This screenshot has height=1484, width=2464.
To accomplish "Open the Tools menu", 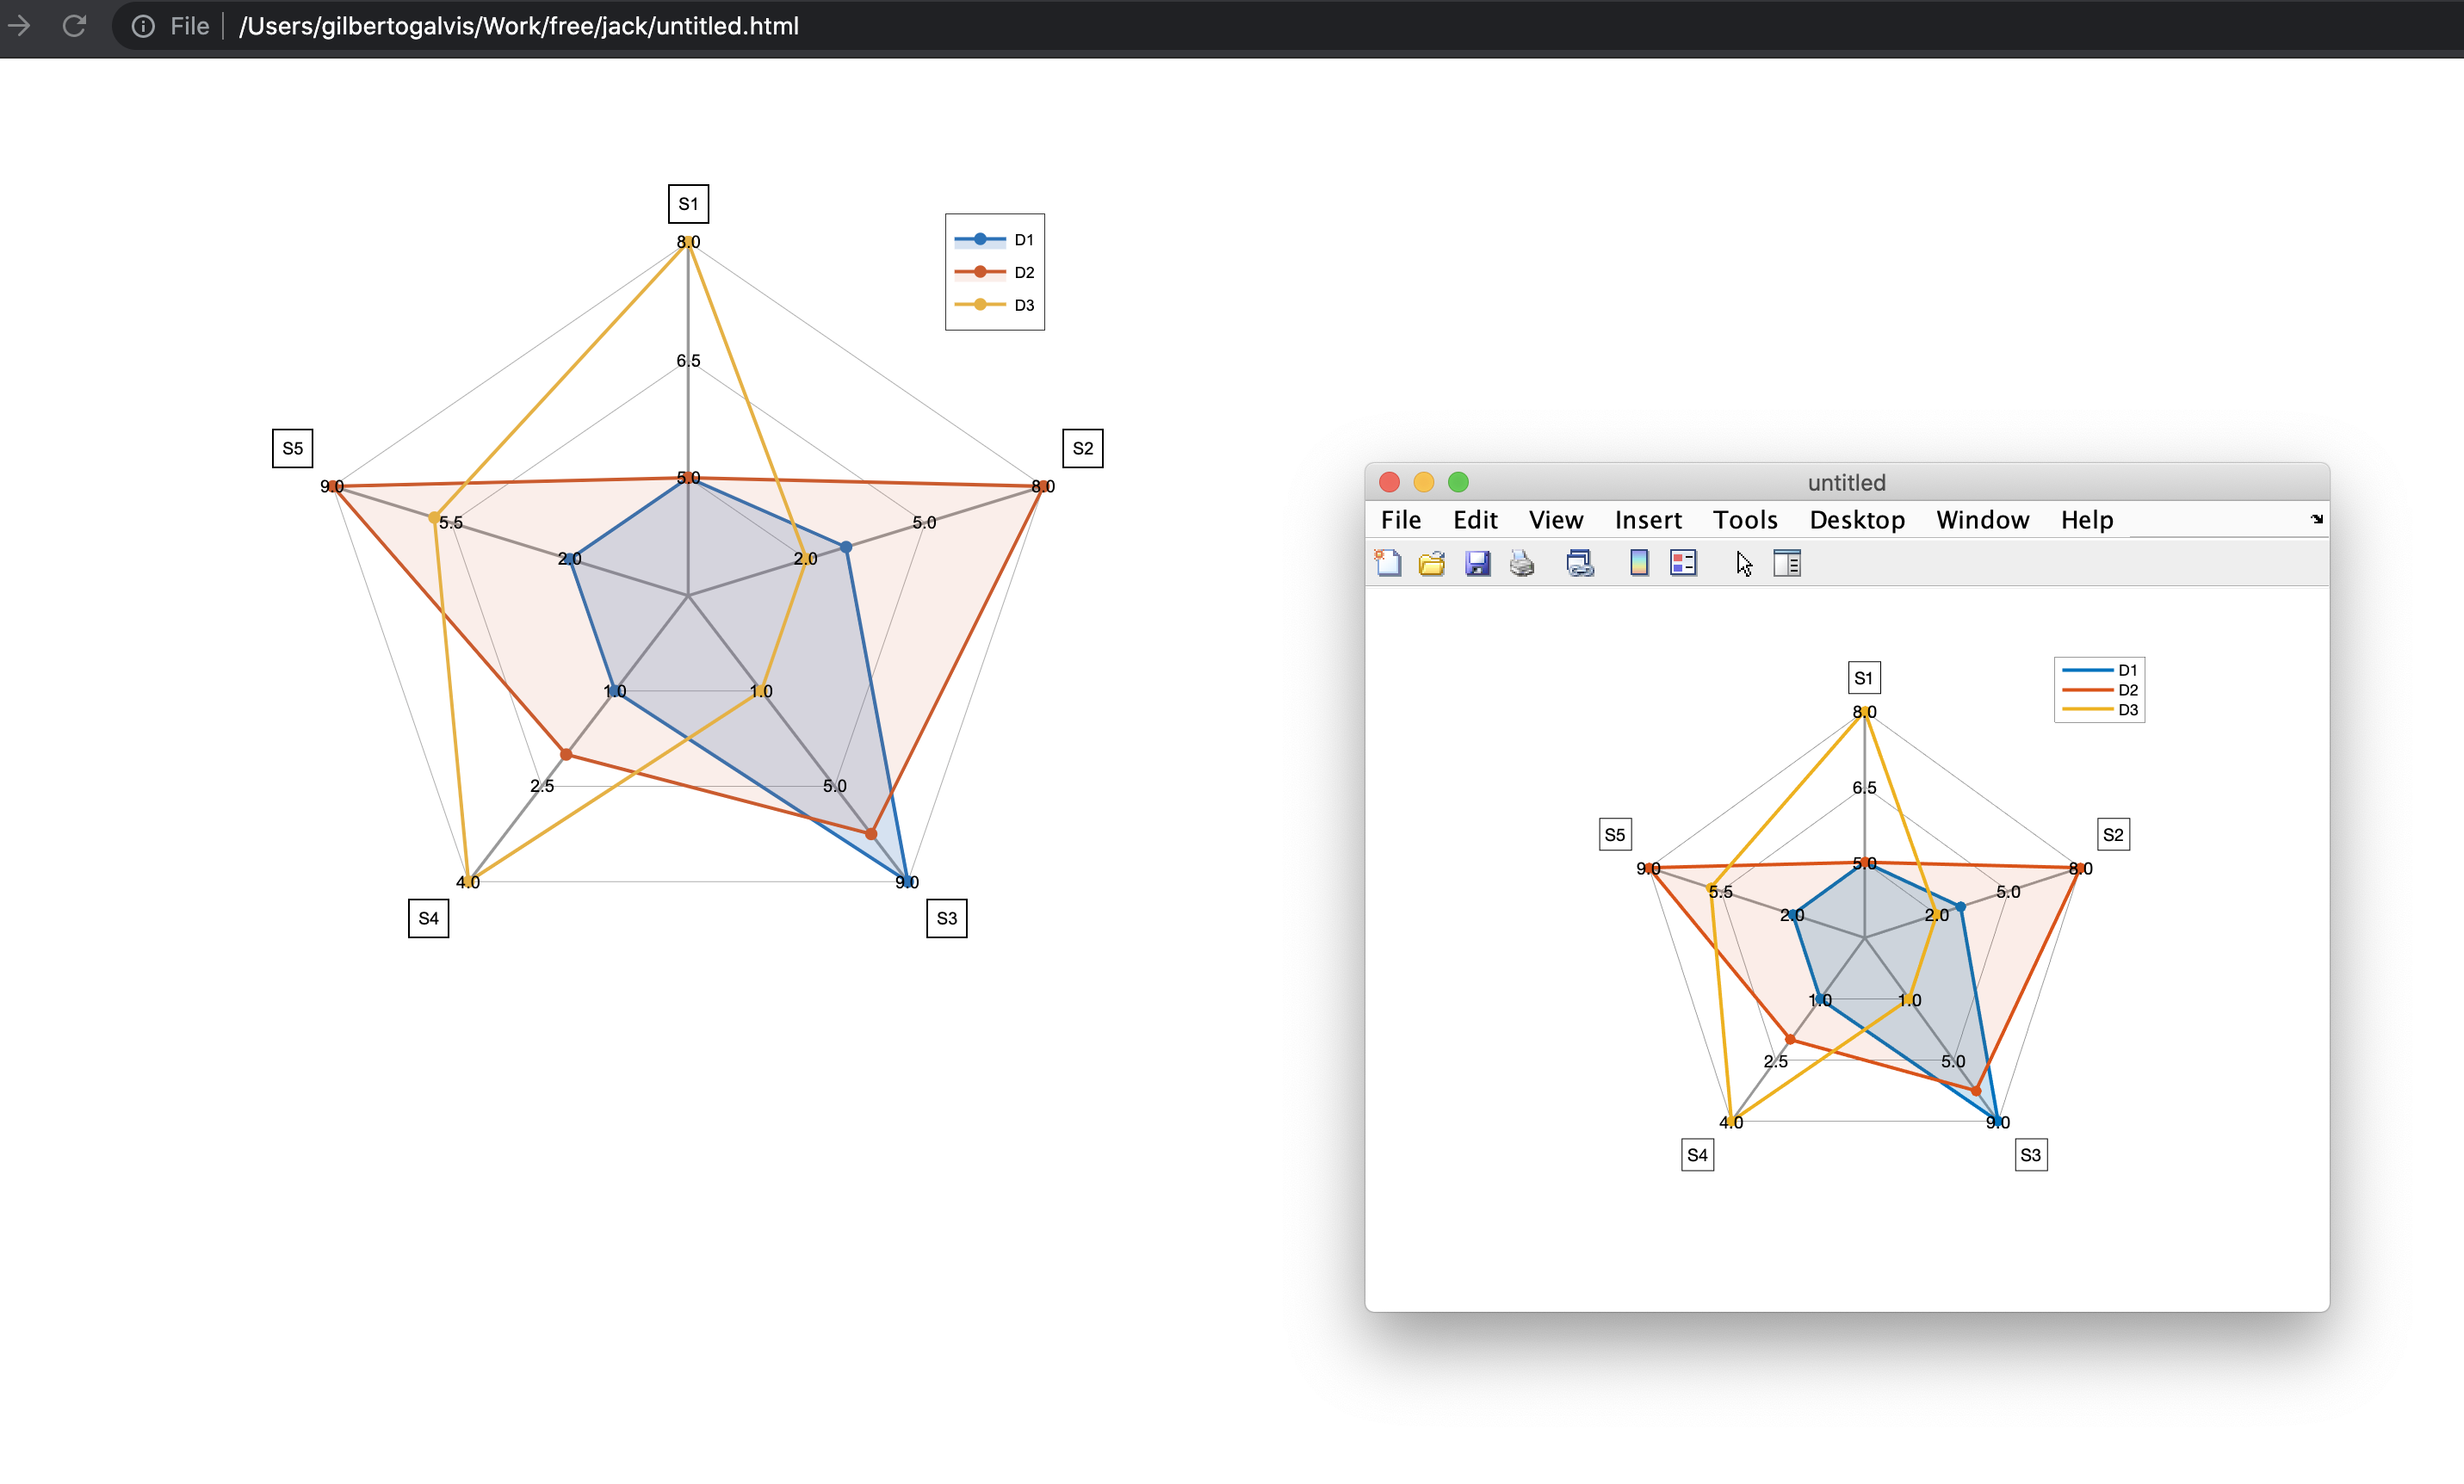I will pos(1744,519).
